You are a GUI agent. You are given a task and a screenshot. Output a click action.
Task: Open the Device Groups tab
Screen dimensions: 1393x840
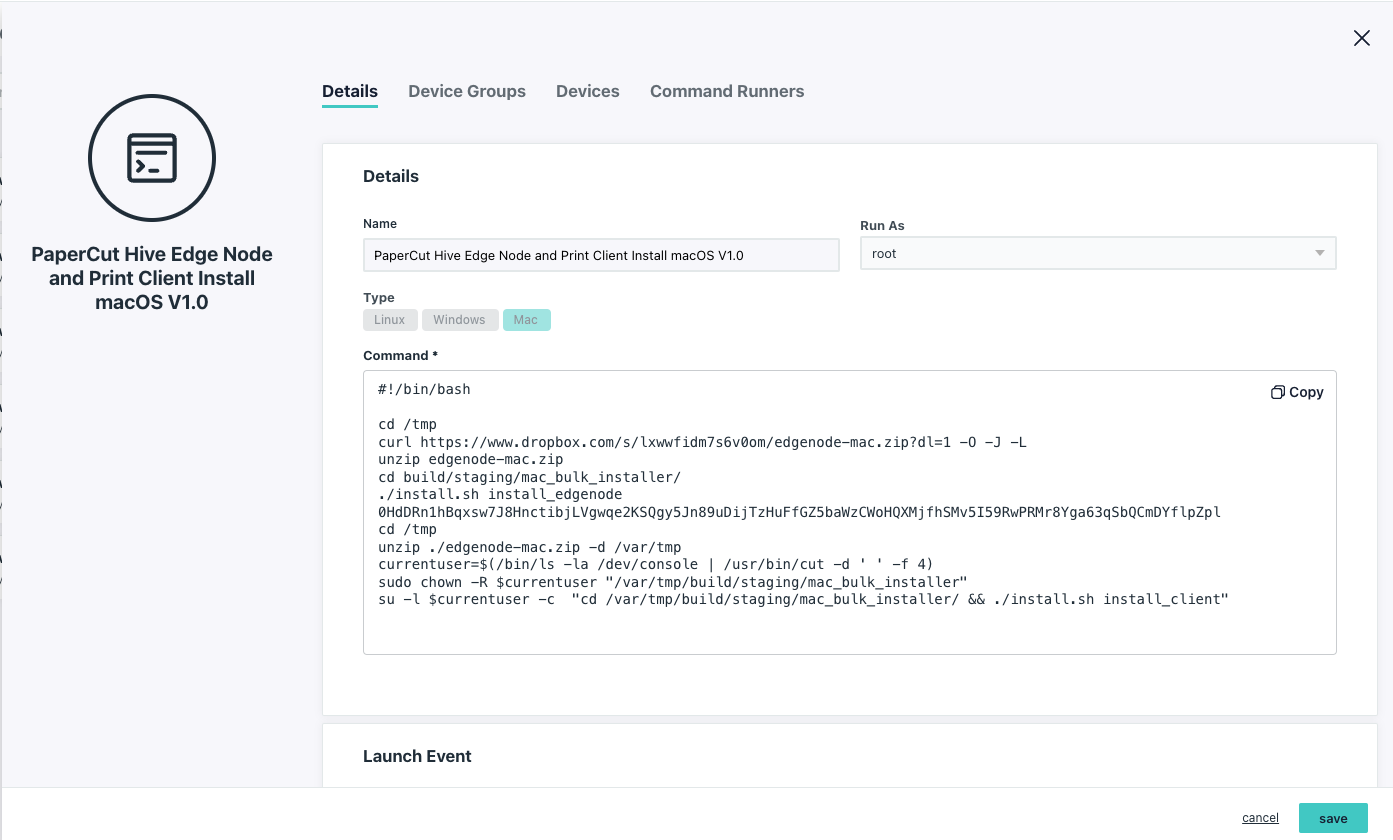click(x=467, y=91)
